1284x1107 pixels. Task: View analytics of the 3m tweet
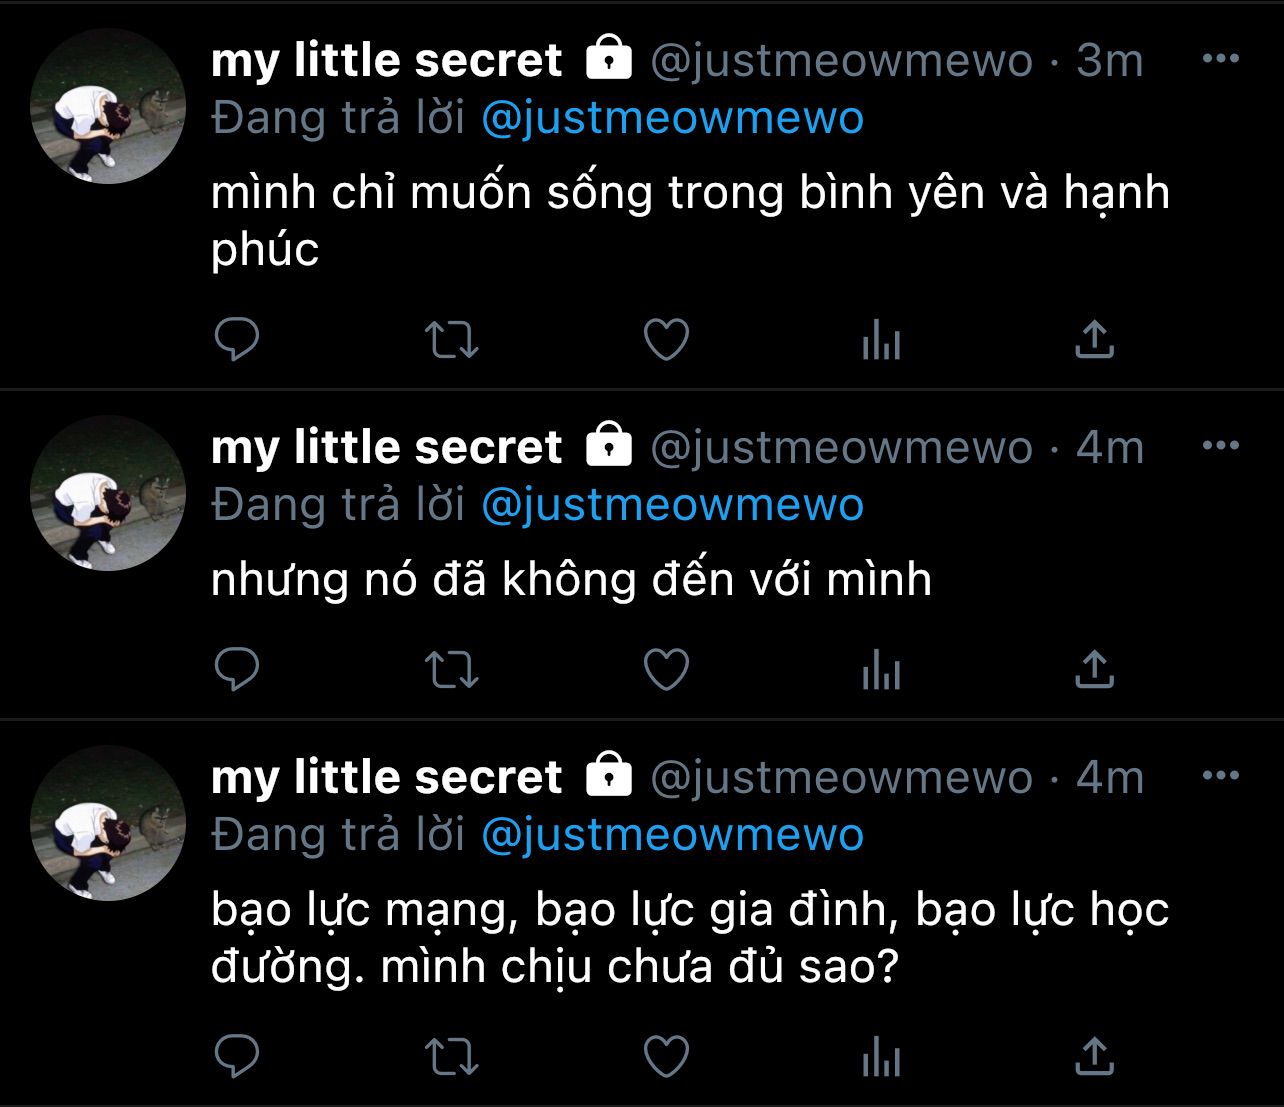coord(881,341)
